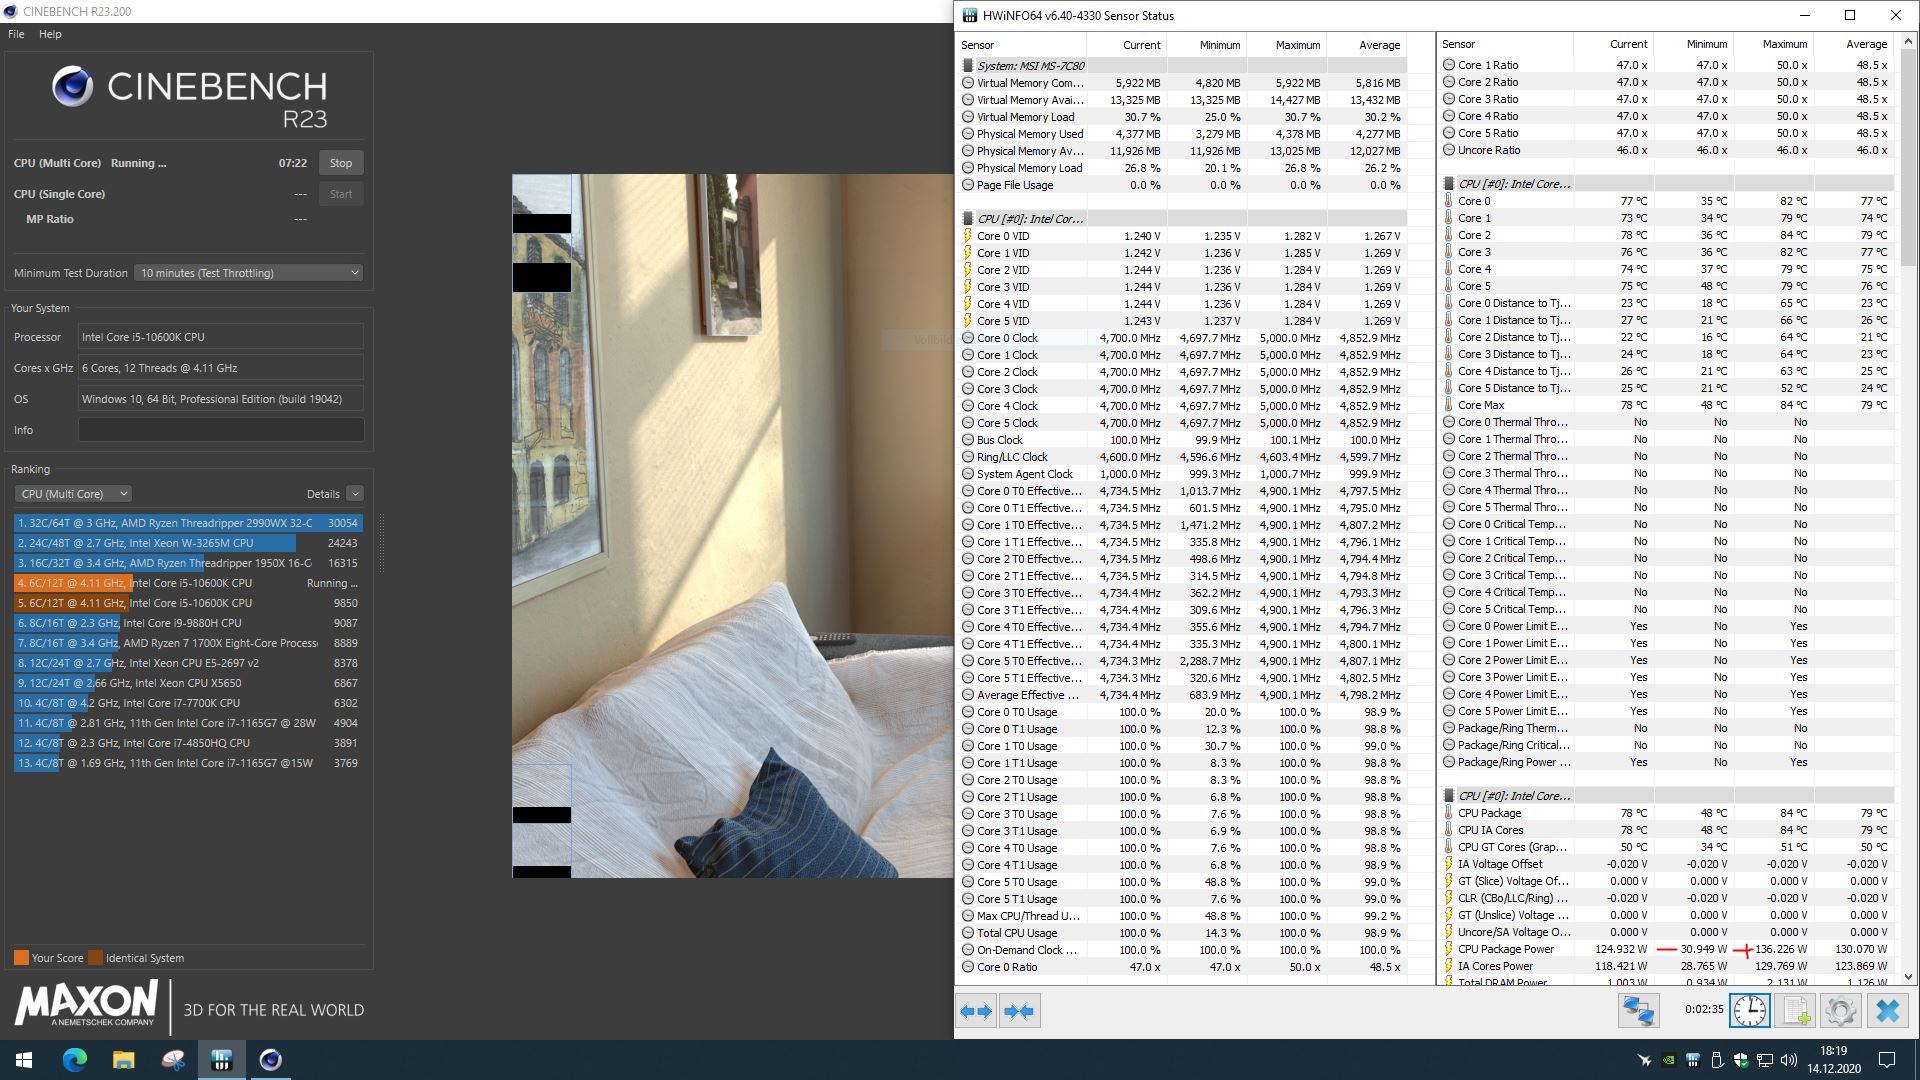
Task: Switch to HWiNFO64 taskbar button
Action: click(221, 1060)
